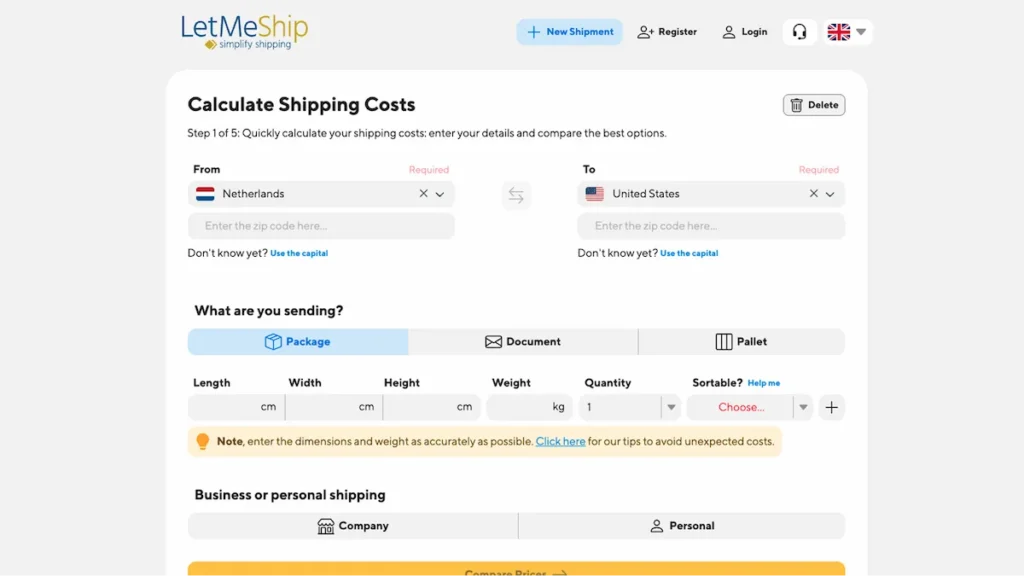Image resolution: width=1024 pixels, height=576 pixels.
Task: Swap the From and To countries
Action: [x=516, y=196]
